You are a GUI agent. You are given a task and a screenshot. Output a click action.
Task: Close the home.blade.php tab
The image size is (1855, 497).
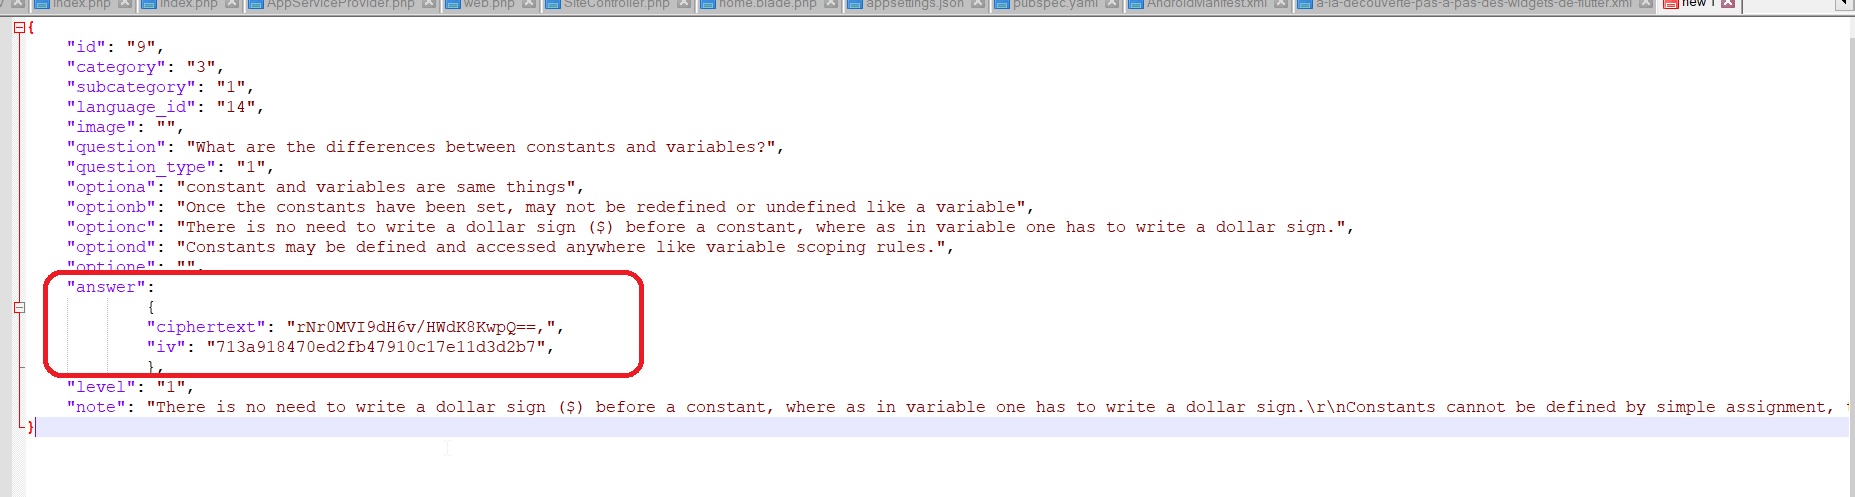(x=830, y=4)
